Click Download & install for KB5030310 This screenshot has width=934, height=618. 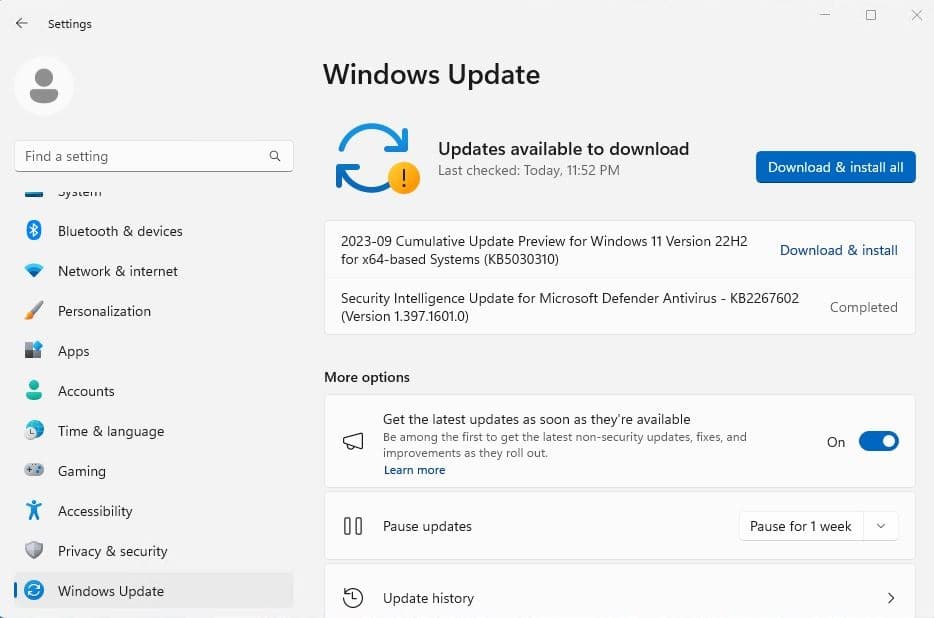point(838,250)
